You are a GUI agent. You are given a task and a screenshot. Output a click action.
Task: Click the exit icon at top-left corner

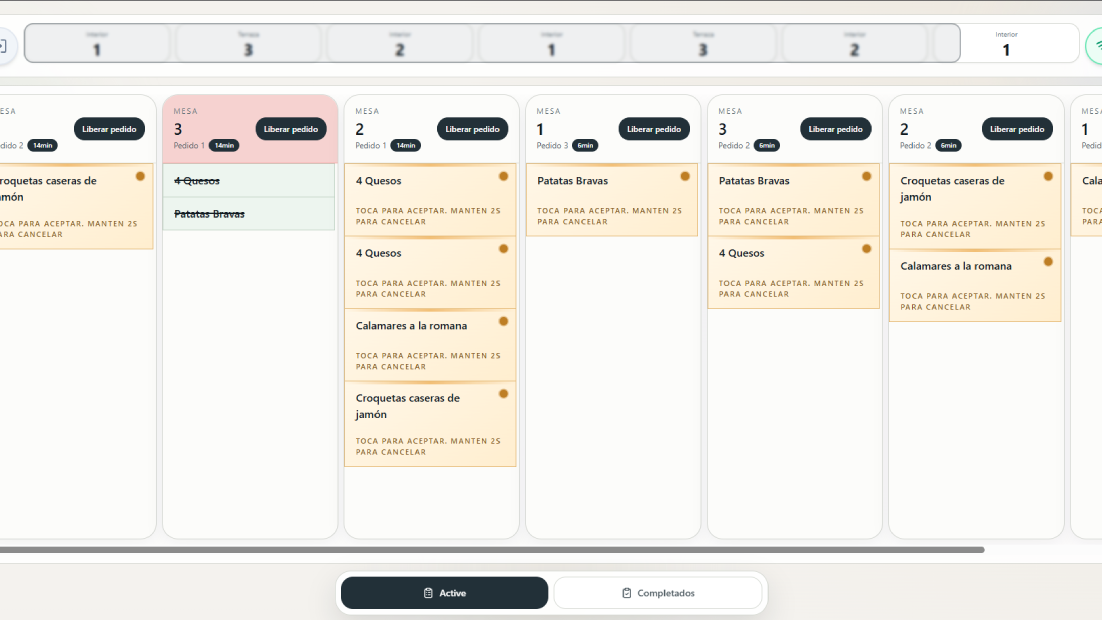click(x=4, y=46)
